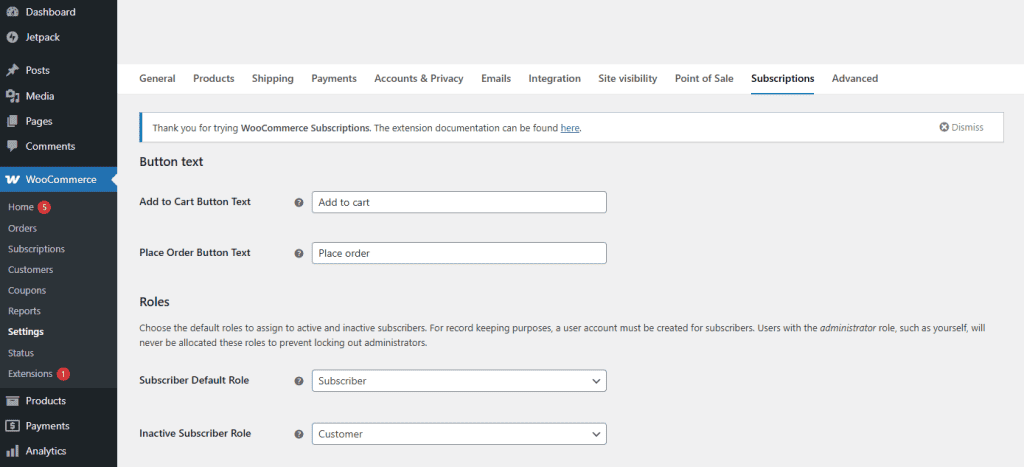This screenshot has height=467, width=1024.
Task: Click the Payments sidebar menu label
Action: (48, 426)
